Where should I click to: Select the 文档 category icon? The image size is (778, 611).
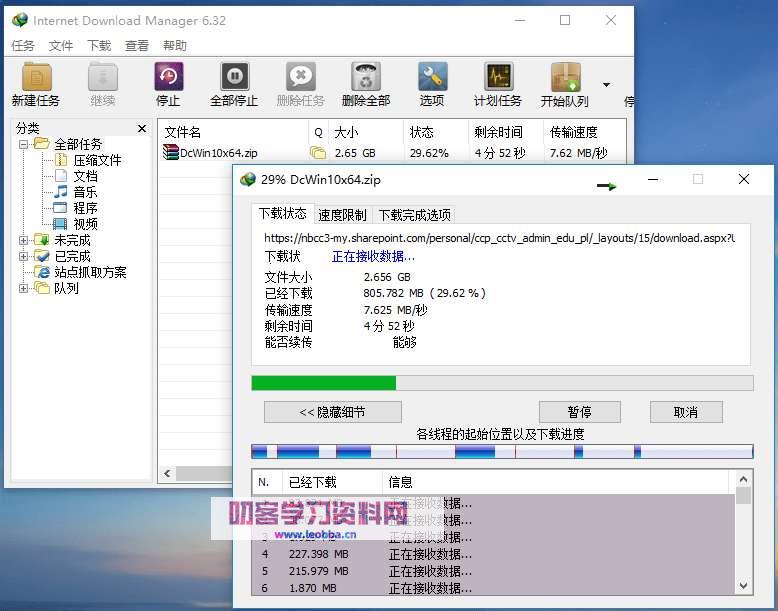(x=61, y=176)
